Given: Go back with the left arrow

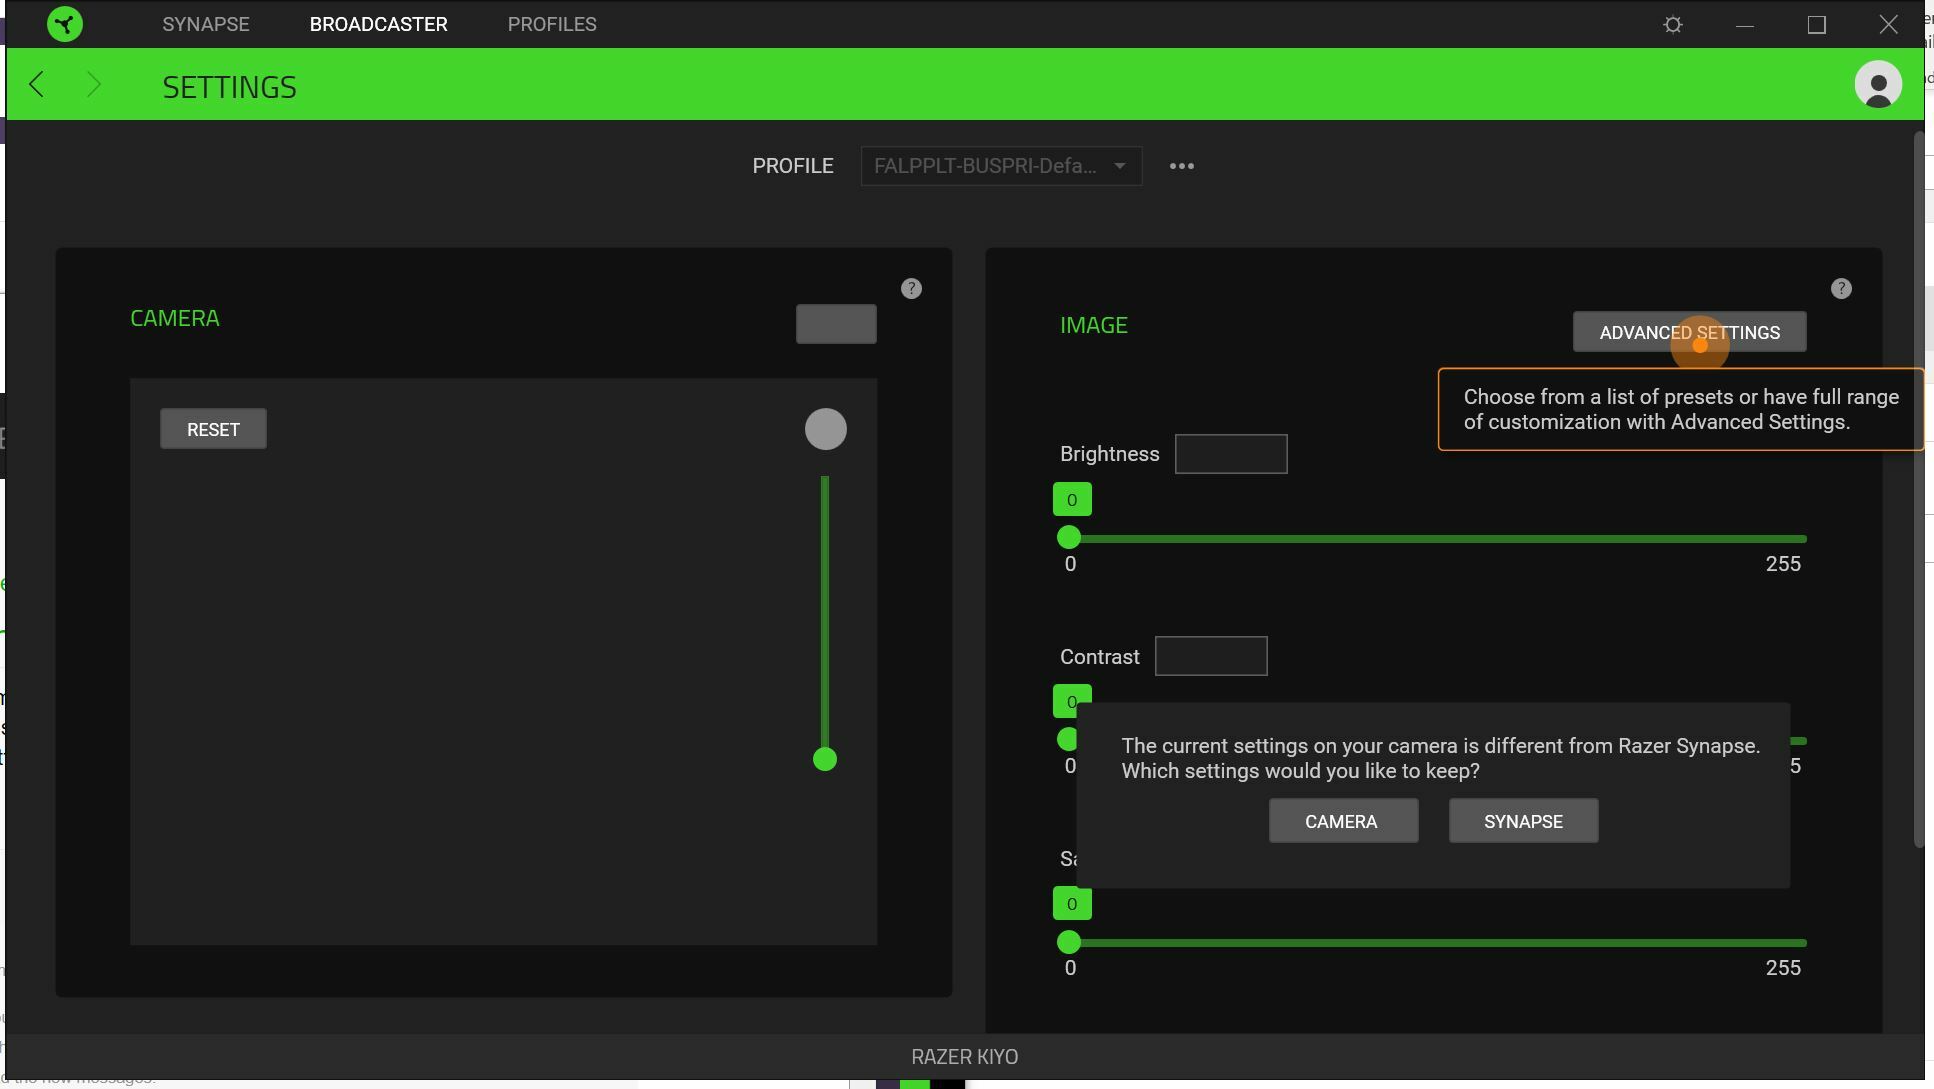Looking at the screenshot, I should point(37,84).
